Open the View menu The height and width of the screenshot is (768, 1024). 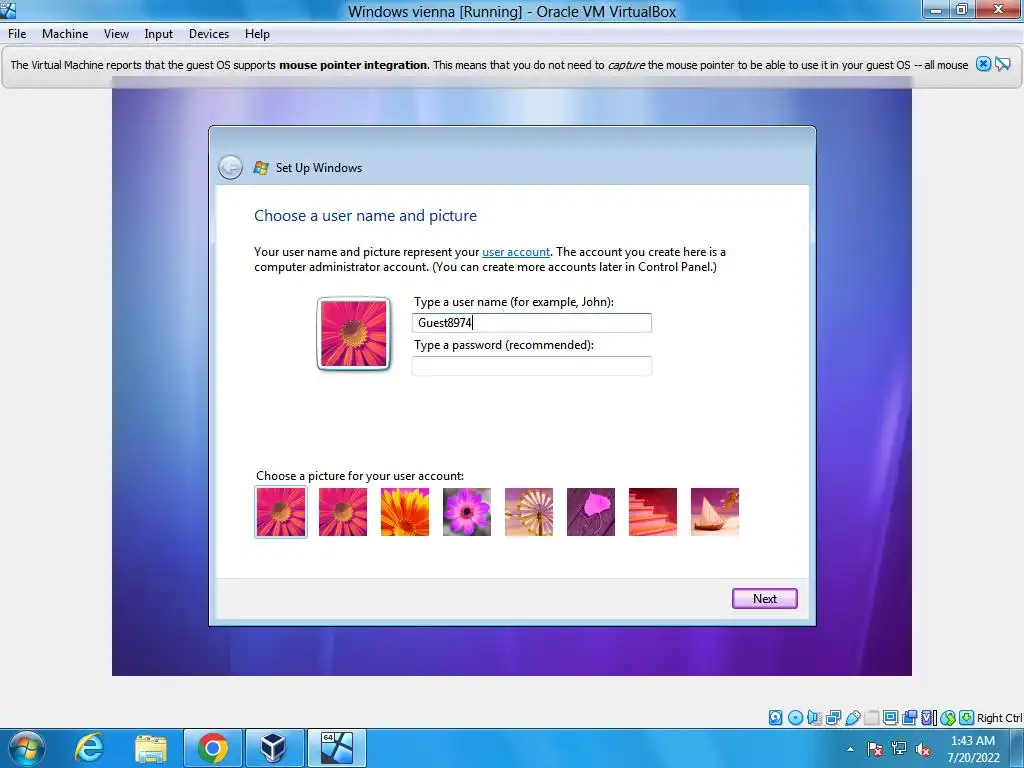click(116, 34)
